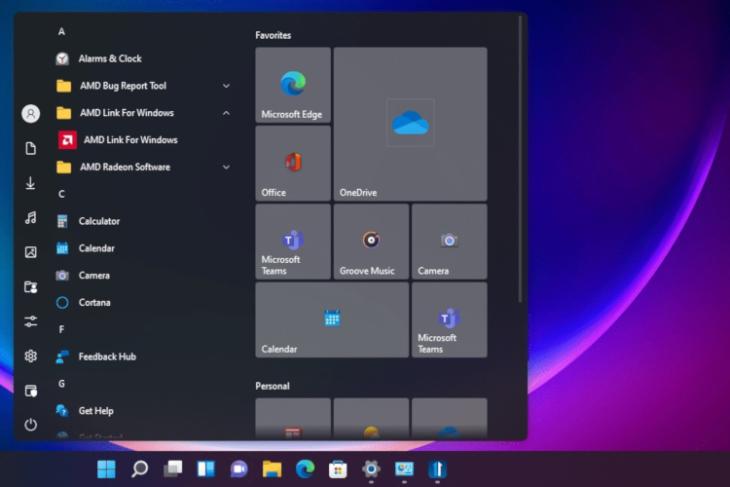Open Settings gear on the taskbar
The image size is (730, 487).
click(371, 469)
